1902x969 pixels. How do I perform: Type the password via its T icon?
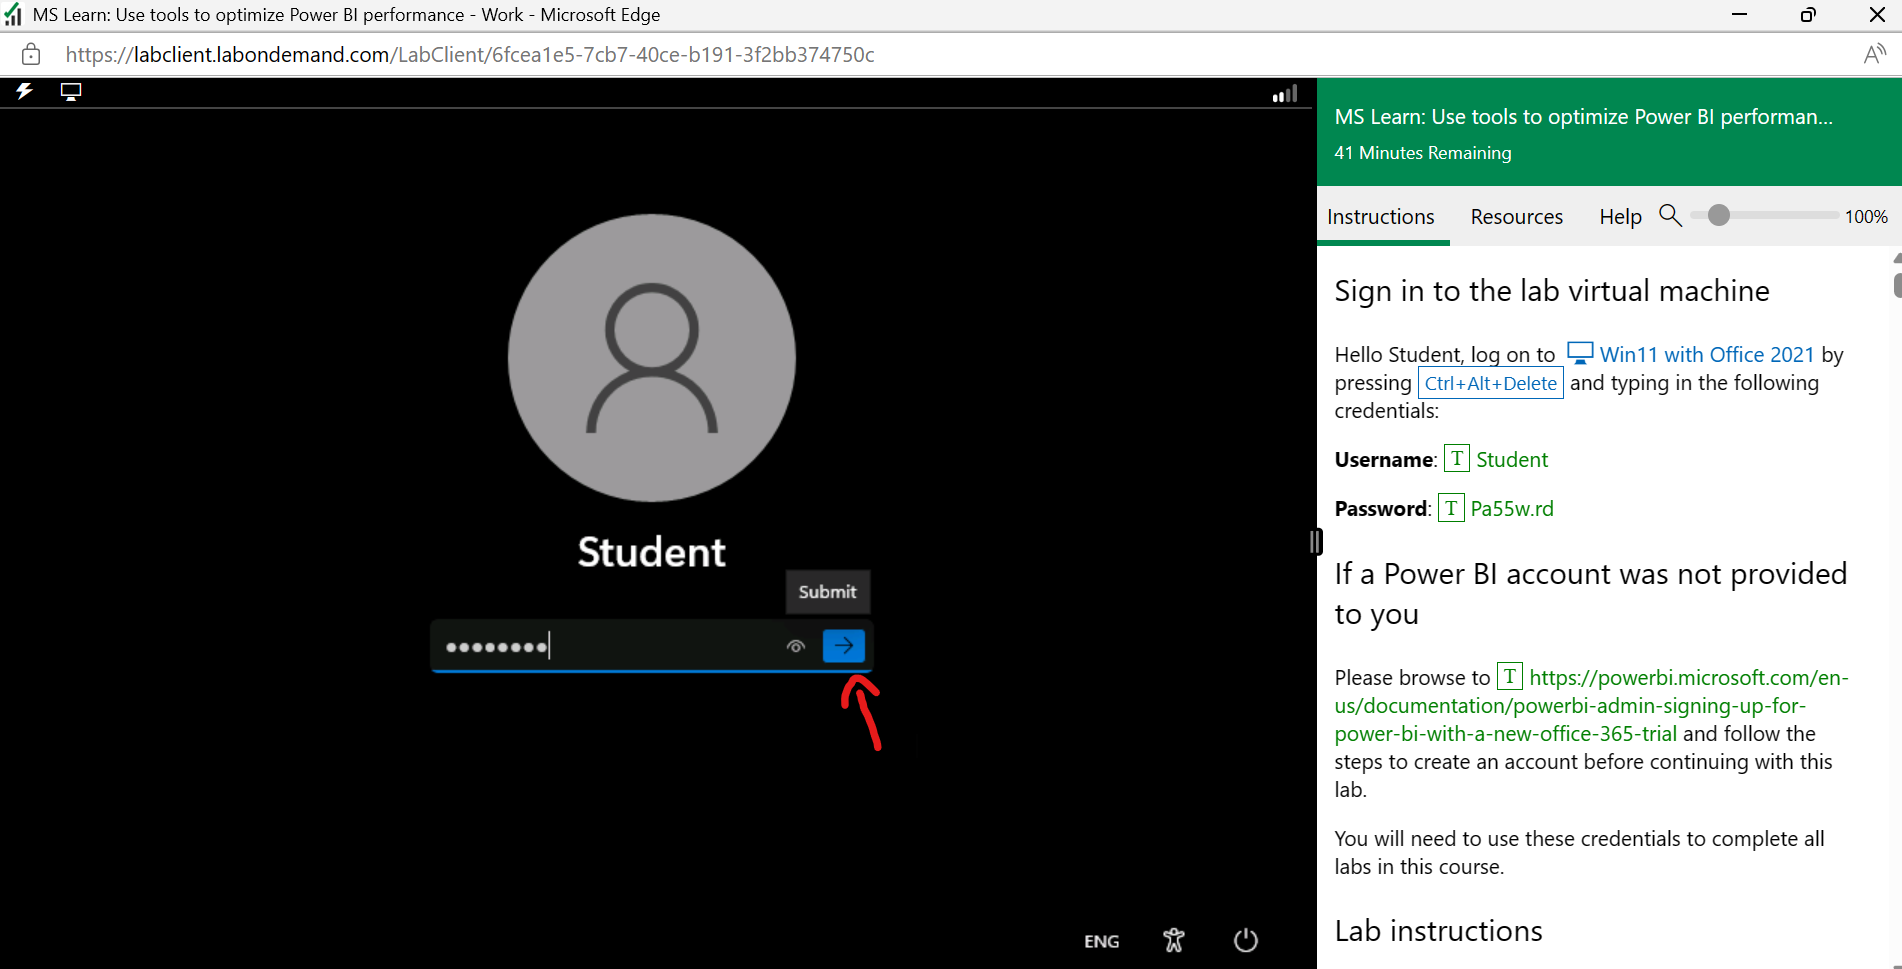click(x=1451, y=508)
